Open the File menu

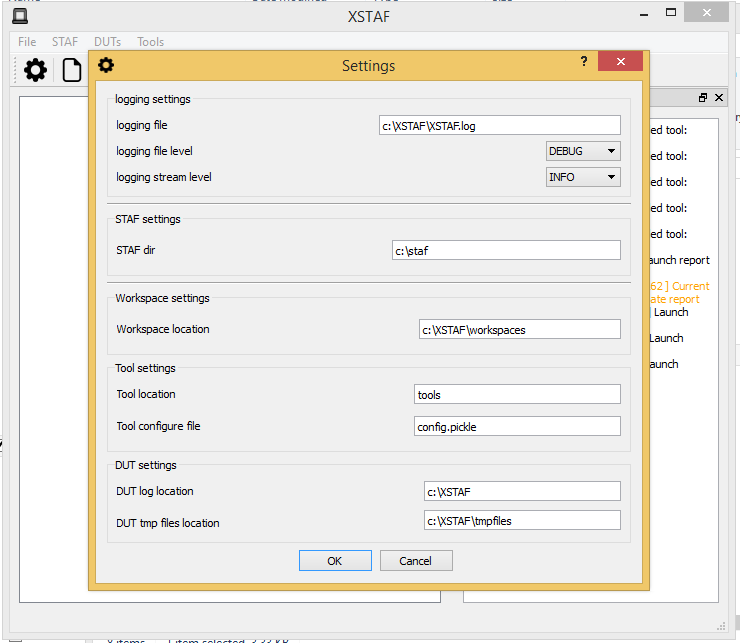[27, 42]
